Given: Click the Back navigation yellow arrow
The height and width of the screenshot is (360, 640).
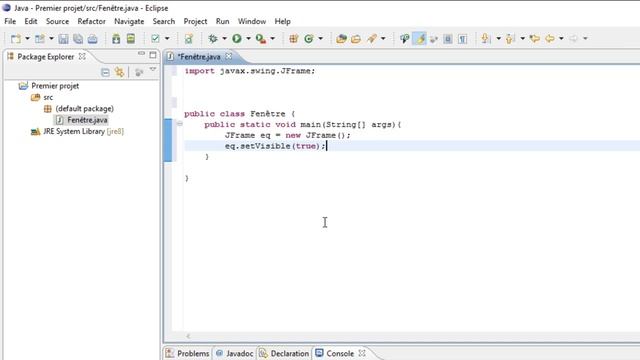Looking at the screenshot, I should tap(550, 39).
